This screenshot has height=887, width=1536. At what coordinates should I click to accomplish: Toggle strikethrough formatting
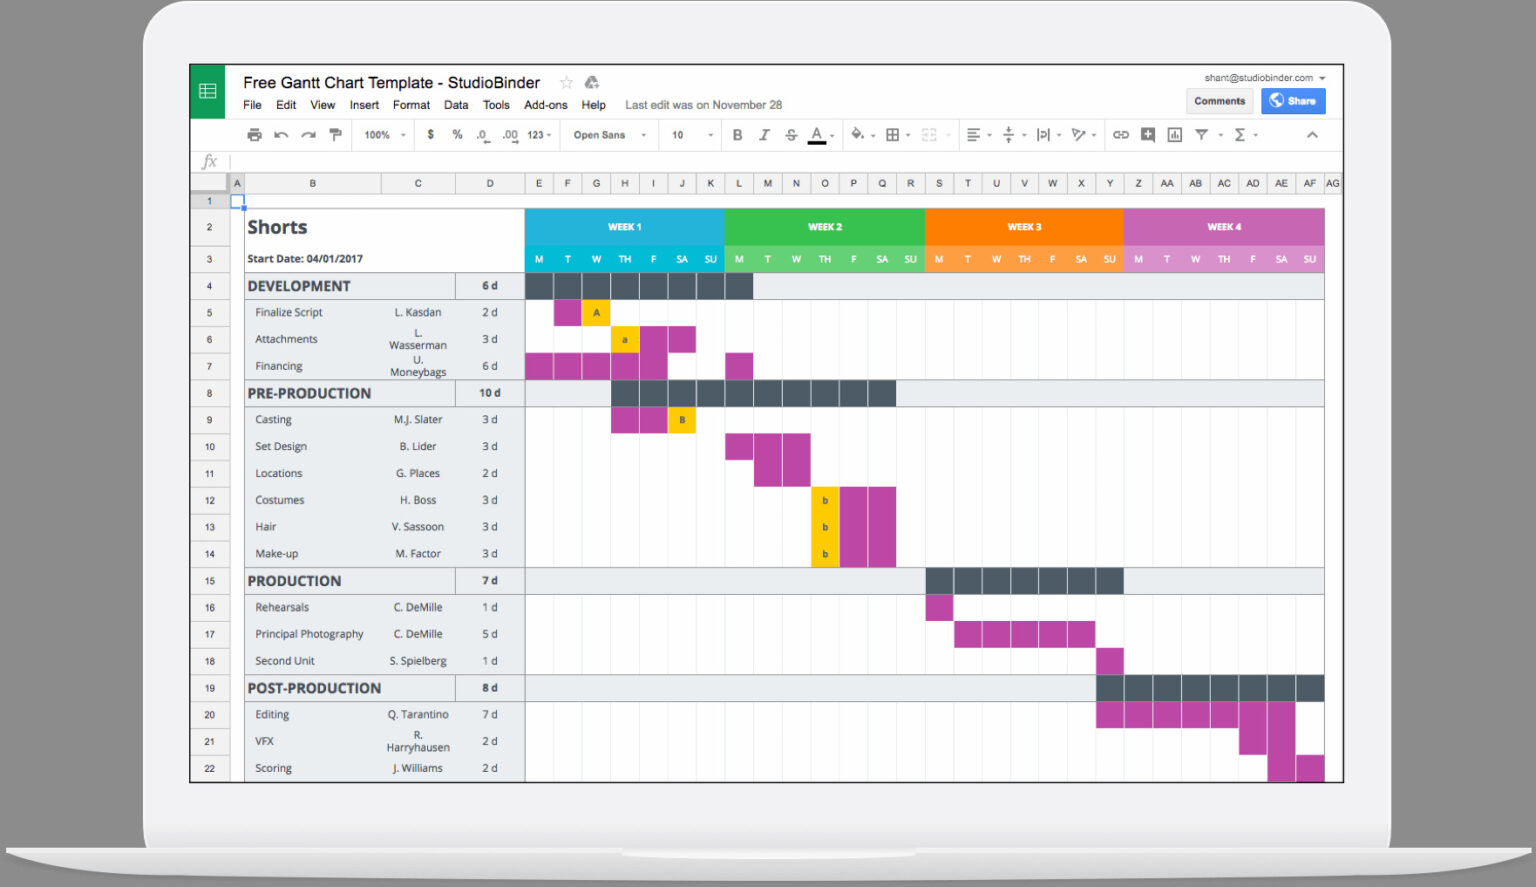tap(791, 135)
